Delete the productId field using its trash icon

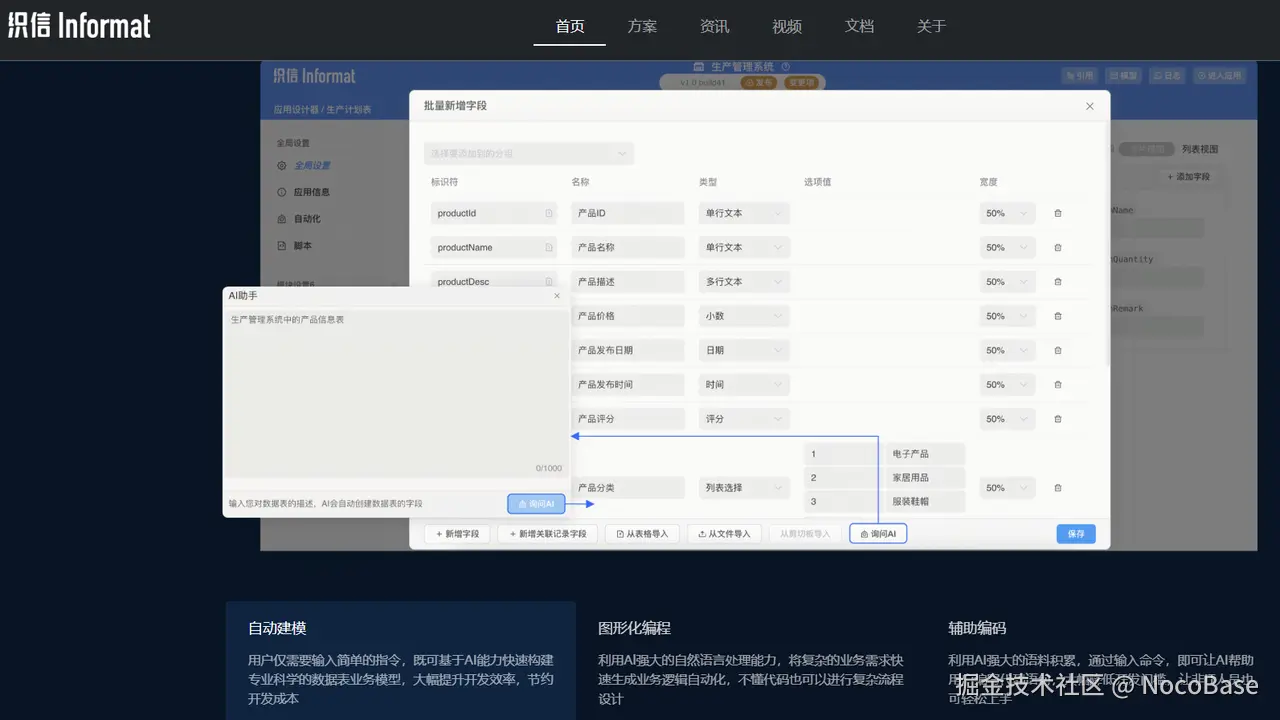click(1058, 213)
